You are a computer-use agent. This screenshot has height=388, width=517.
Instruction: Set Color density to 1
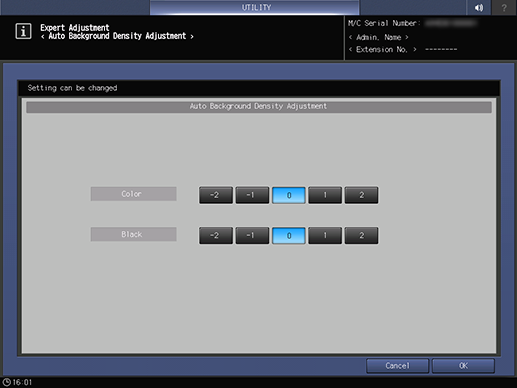click(325, 195)
